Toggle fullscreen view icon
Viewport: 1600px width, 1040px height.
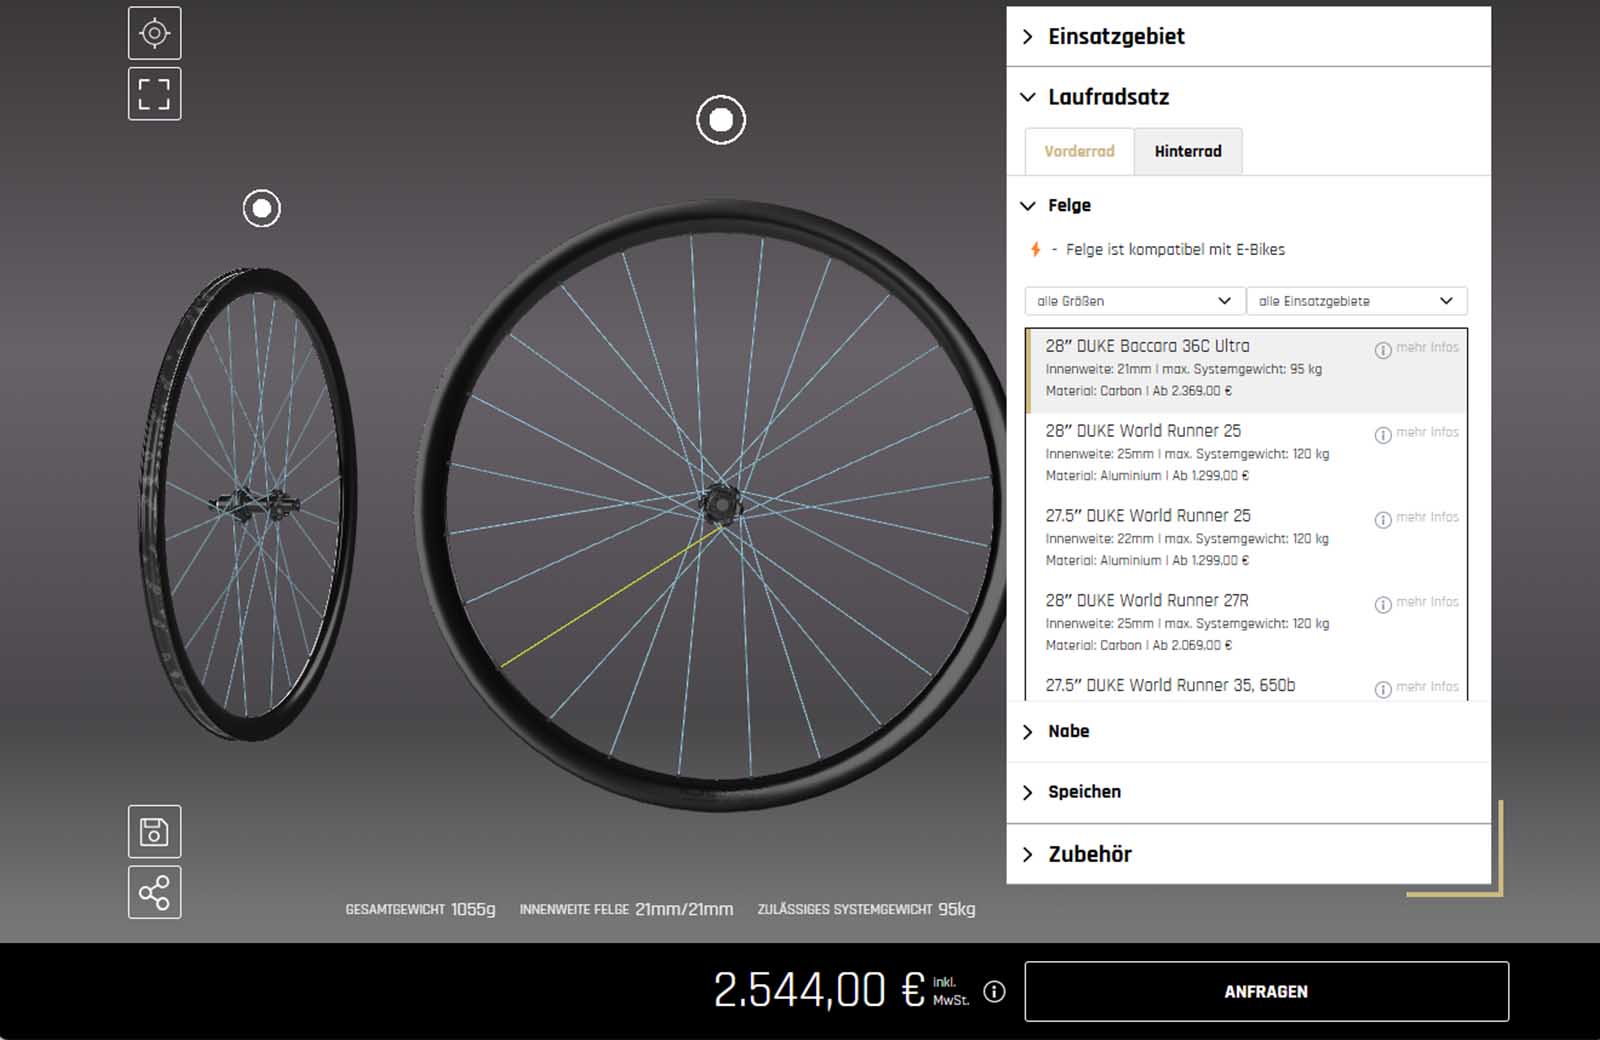pos(154,94)
